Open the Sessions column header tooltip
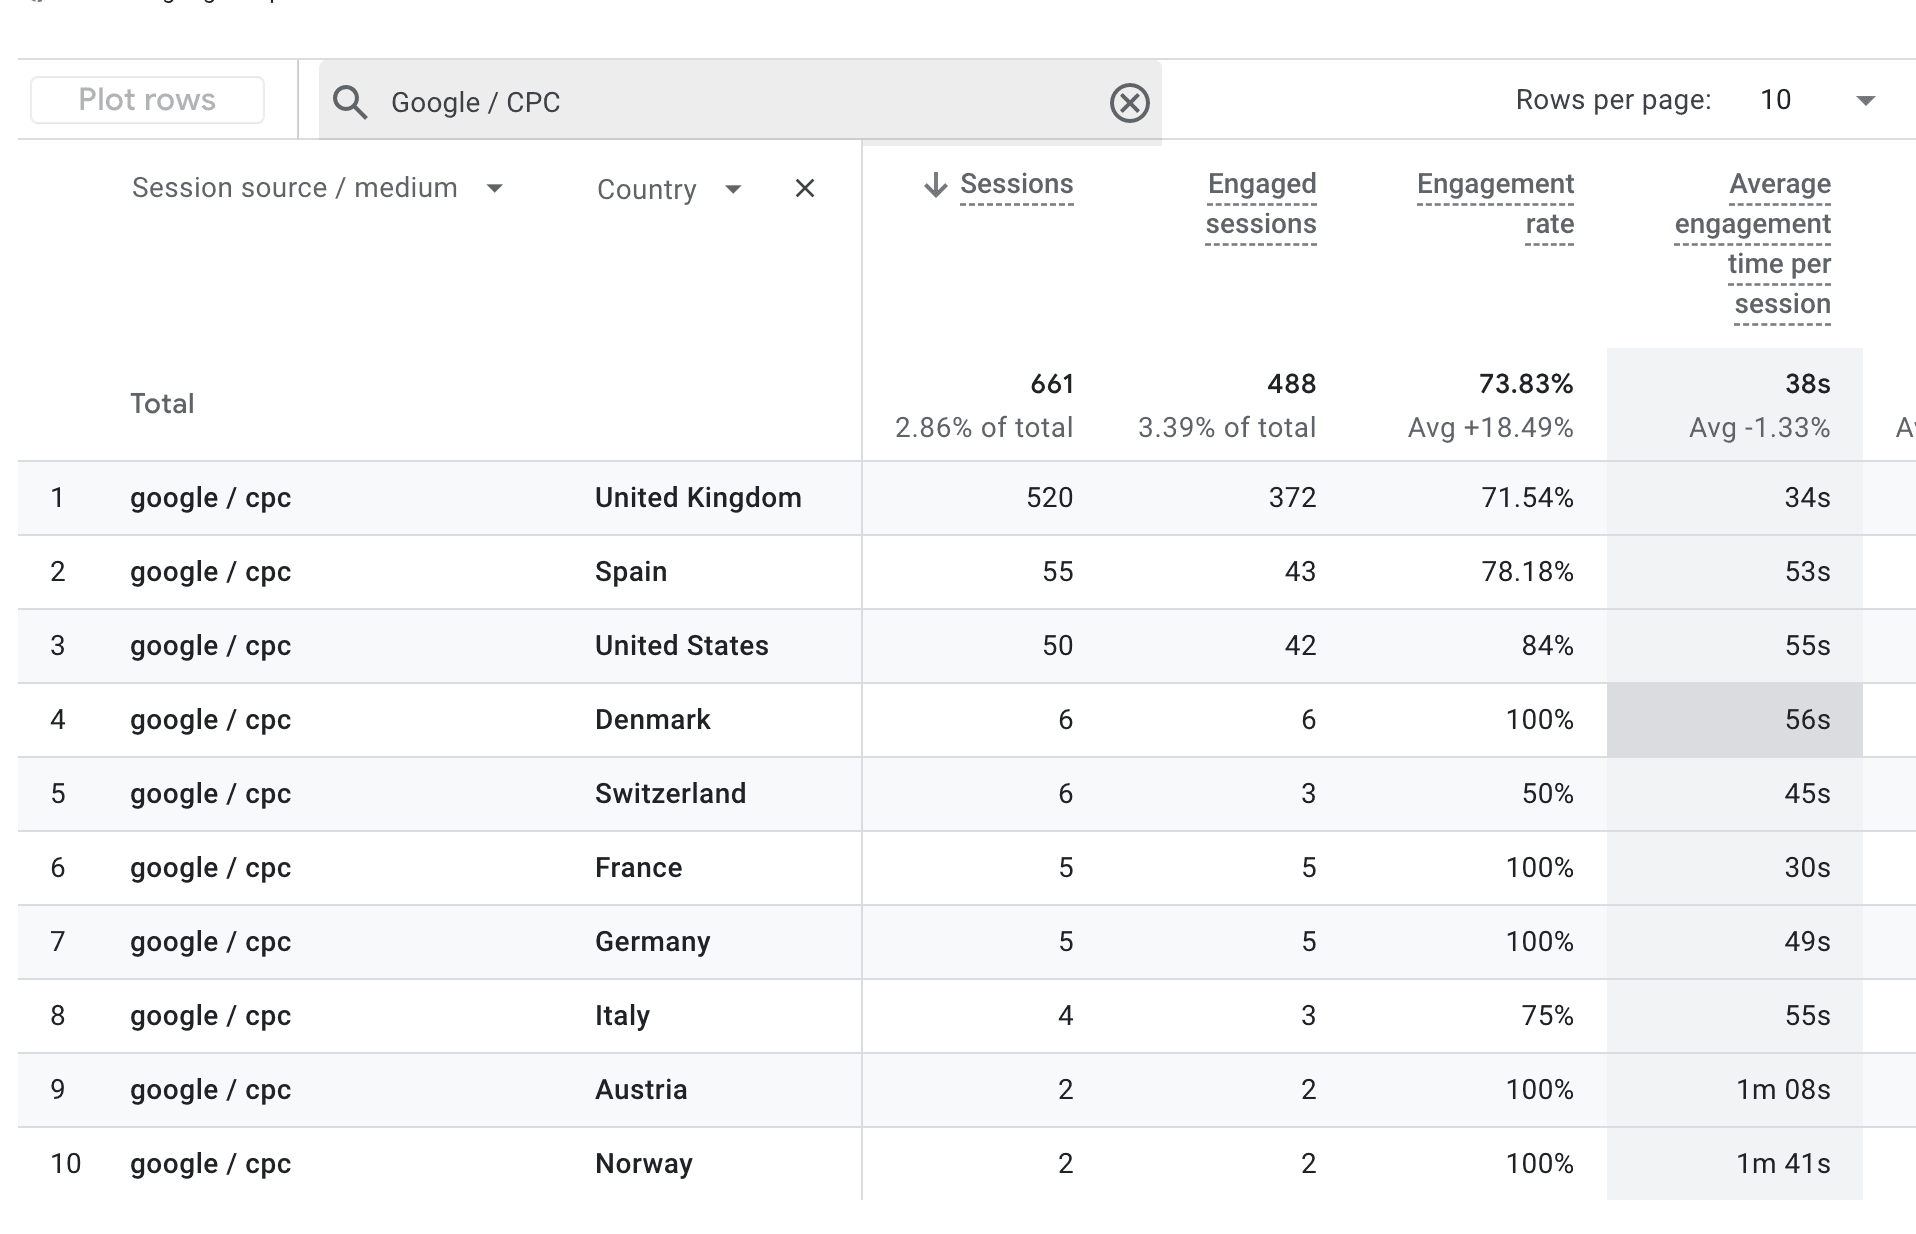 point(1016,183)
